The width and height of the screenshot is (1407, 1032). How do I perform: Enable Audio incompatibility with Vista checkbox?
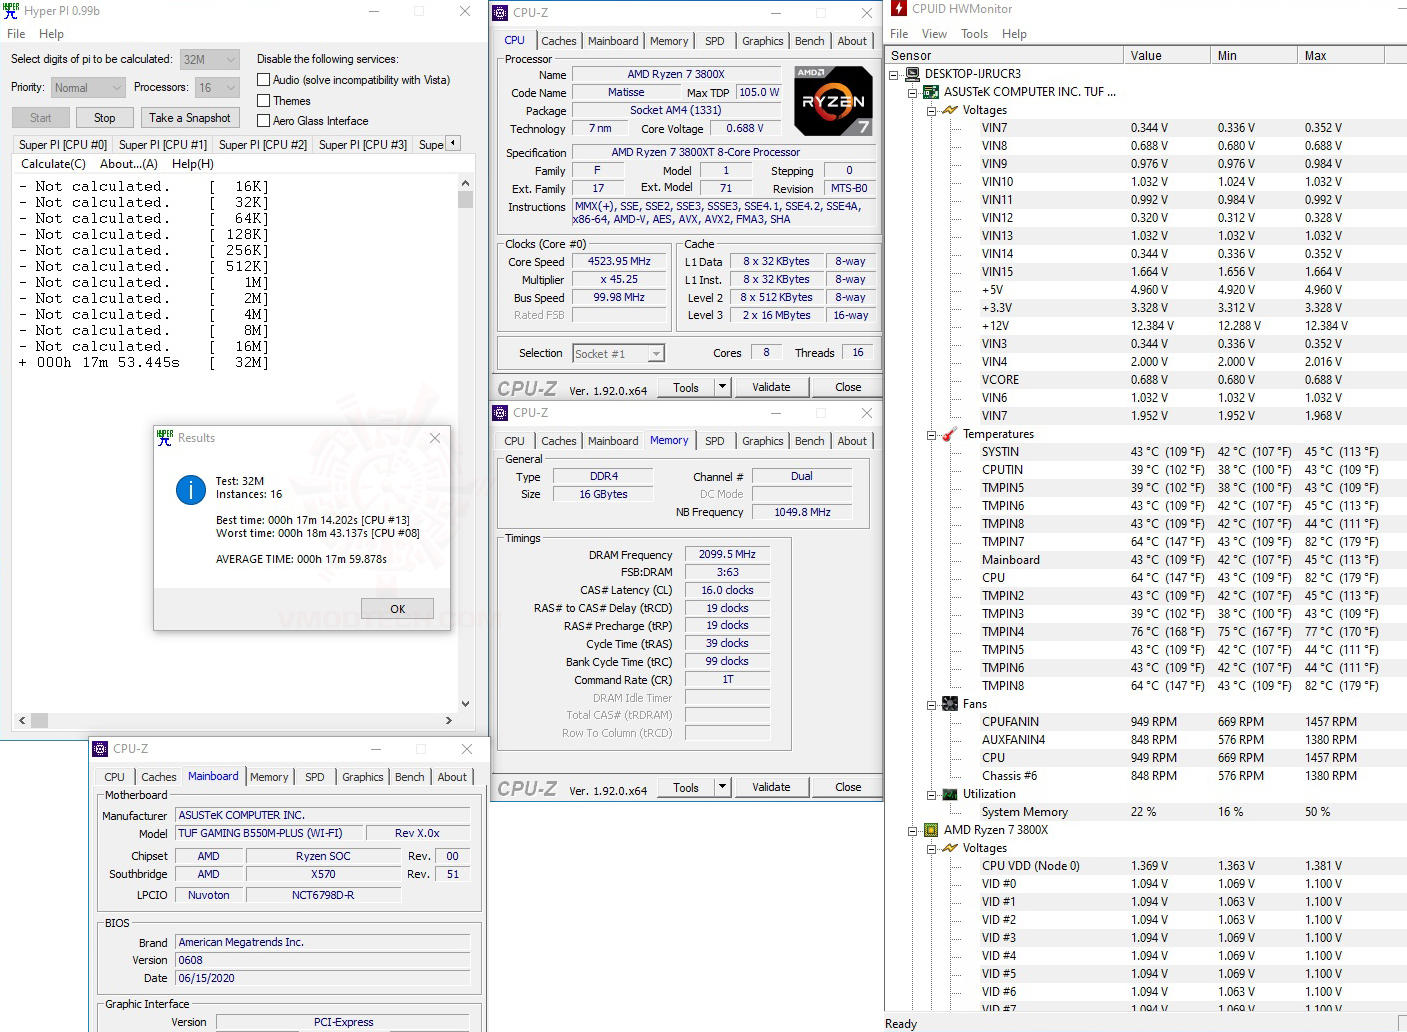pyautogui.click(x=264, y=80)
